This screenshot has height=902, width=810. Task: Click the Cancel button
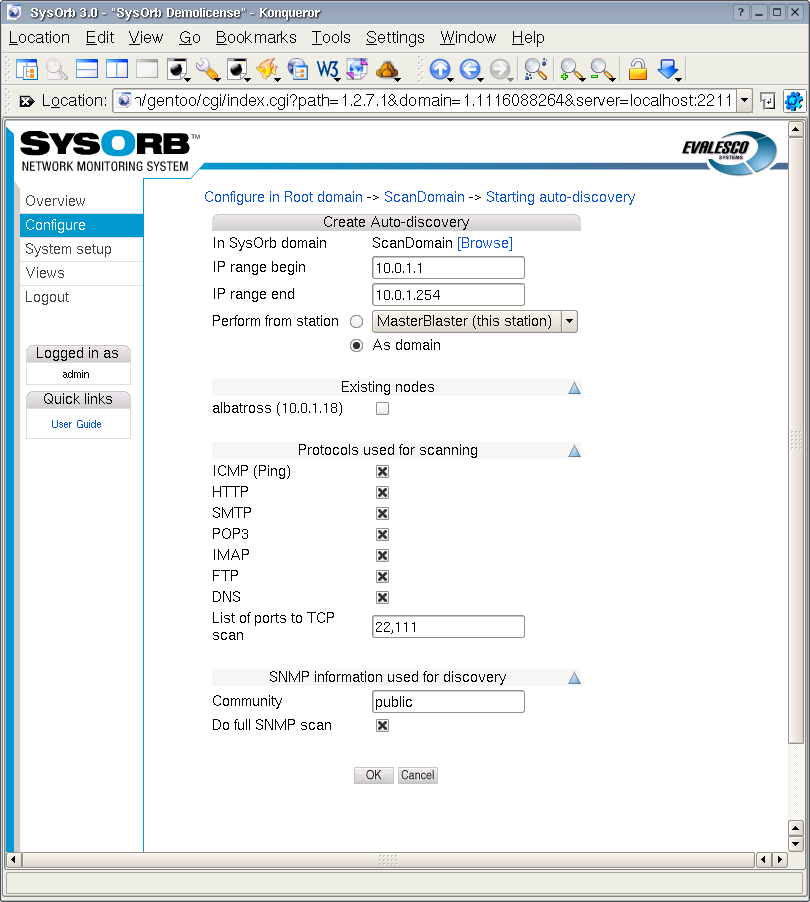(x=418, y=775)
